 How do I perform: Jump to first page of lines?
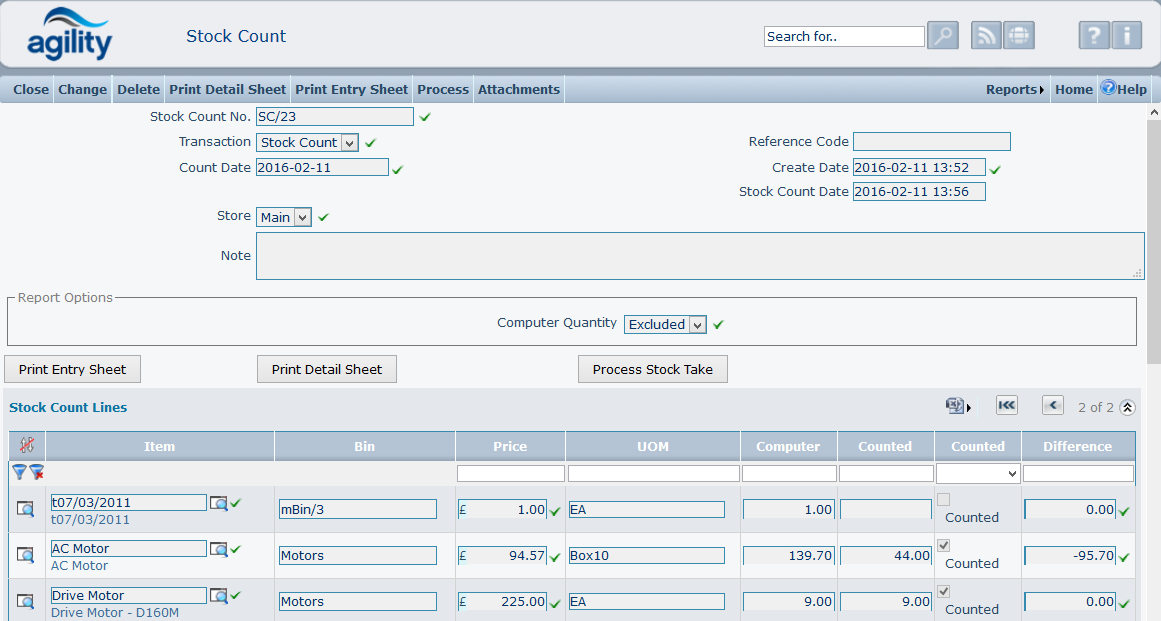coord(1006,405)
